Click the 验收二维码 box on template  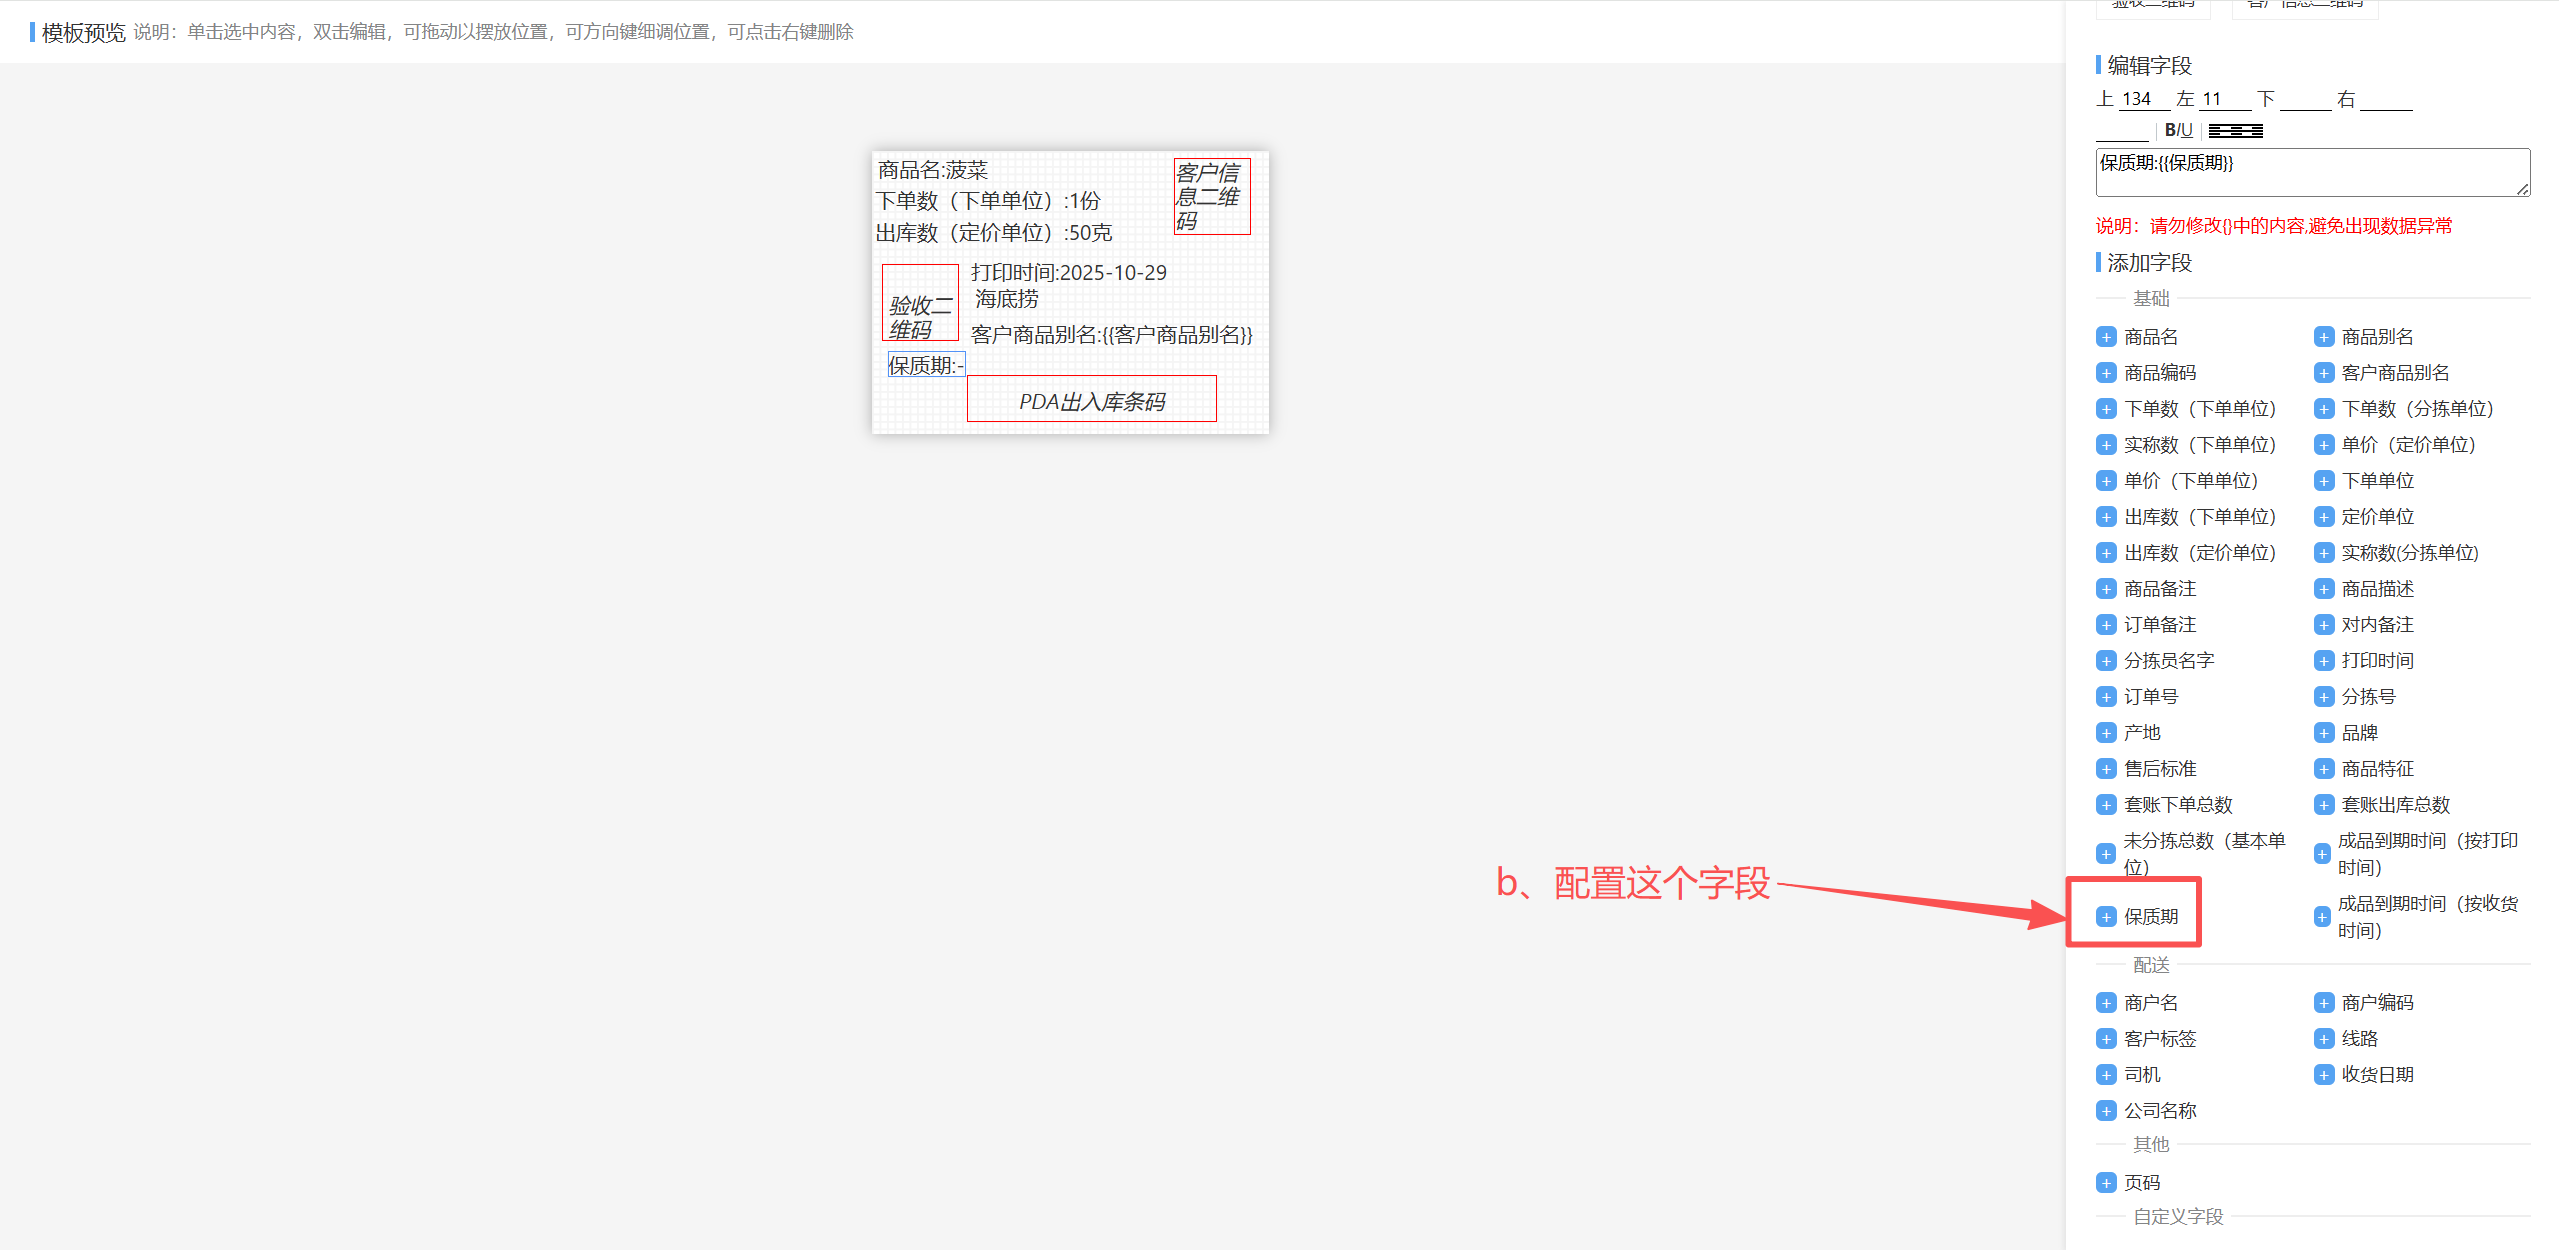coord(920,303)
